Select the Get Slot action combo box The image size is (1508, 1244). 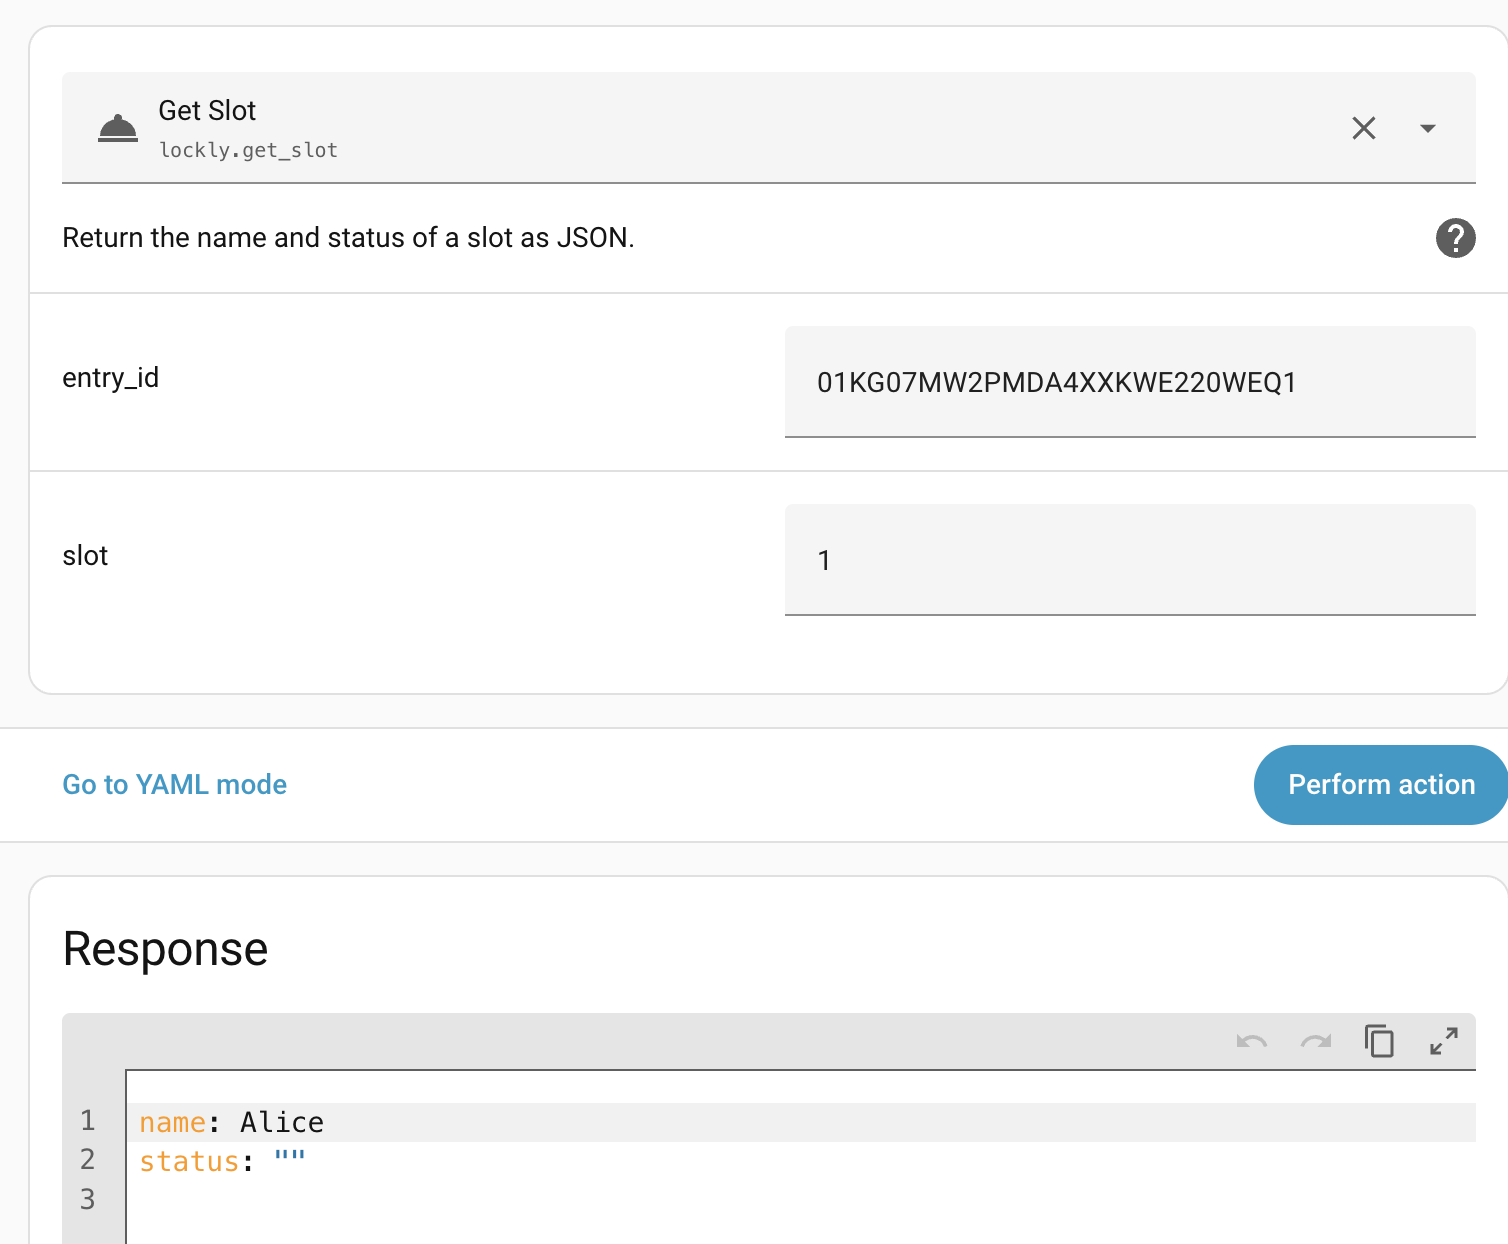(x=769, y=128)
